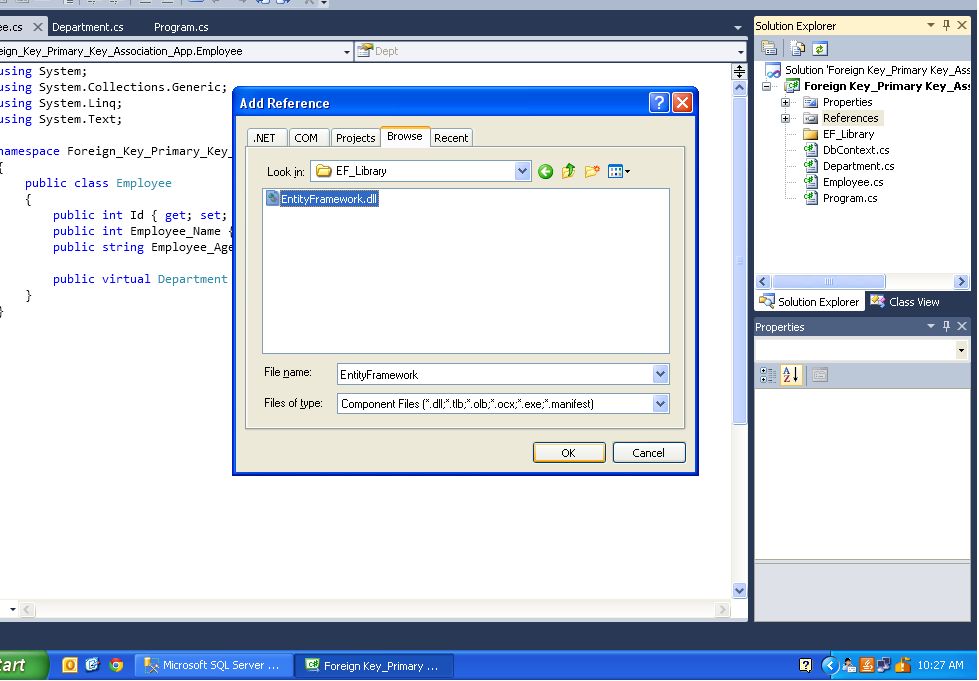Click the Outlook icon in quick launch
Viewport: 979px width, 681px height.
[x=69, y=665]
